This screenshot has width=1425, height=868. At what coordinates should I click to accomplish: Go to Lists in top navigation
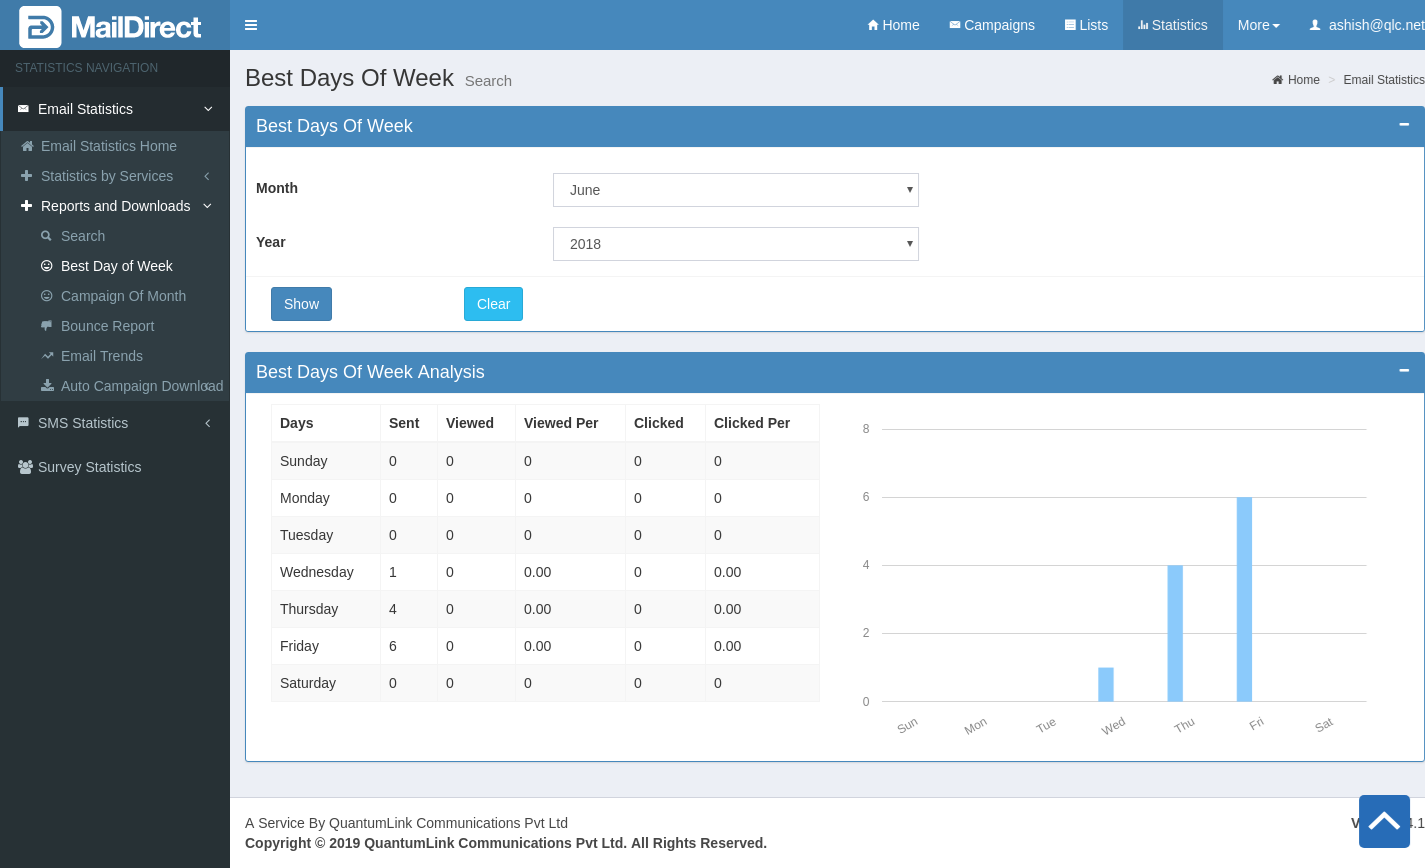(1086, 25)
